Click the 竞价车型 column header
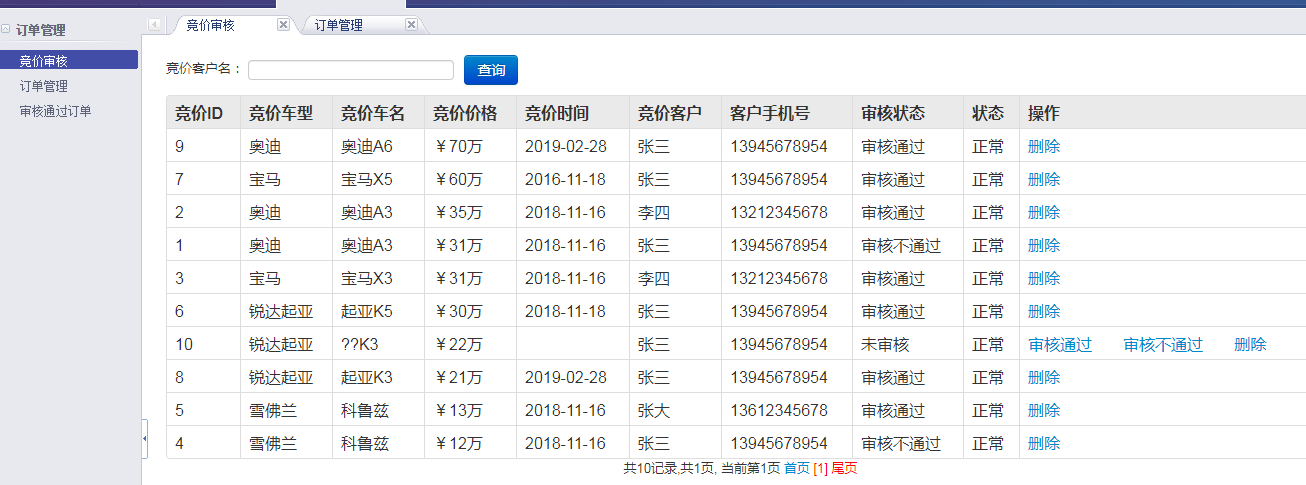This screenshot has width=1306, height=485. pos(286,114)
